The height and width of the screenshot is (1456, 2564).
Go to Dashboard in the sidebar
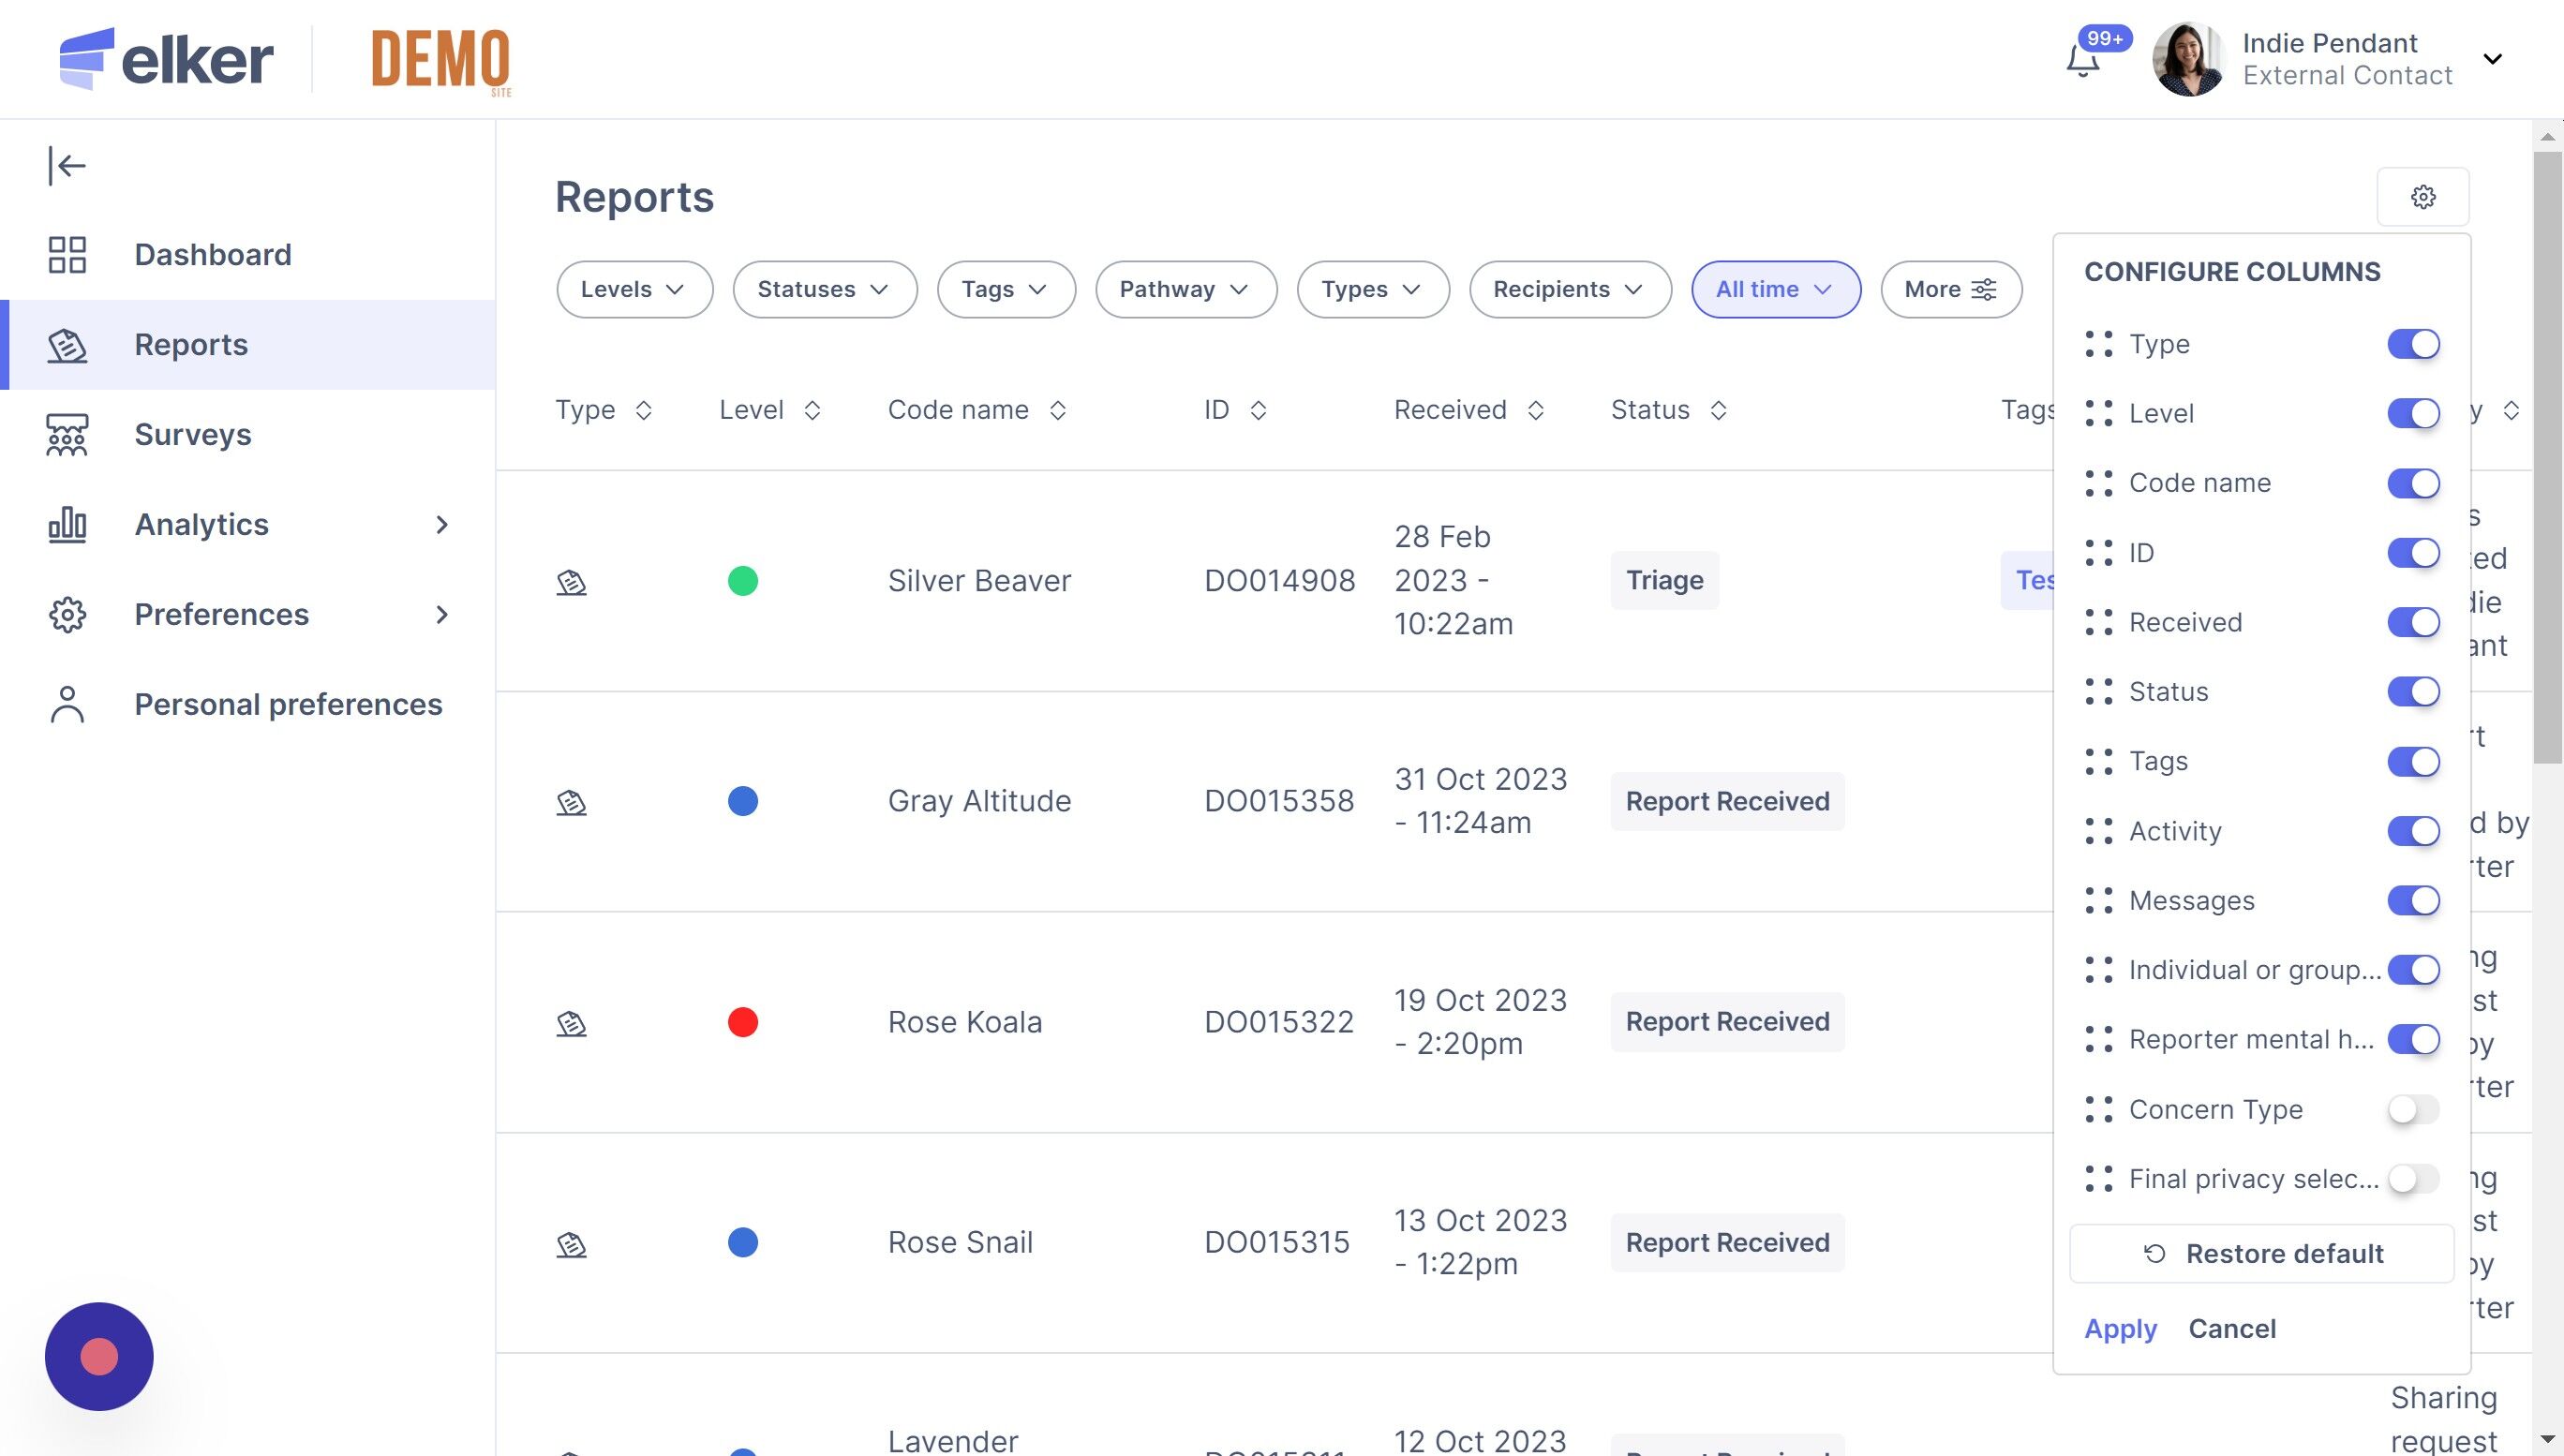(x=212, y=255)
